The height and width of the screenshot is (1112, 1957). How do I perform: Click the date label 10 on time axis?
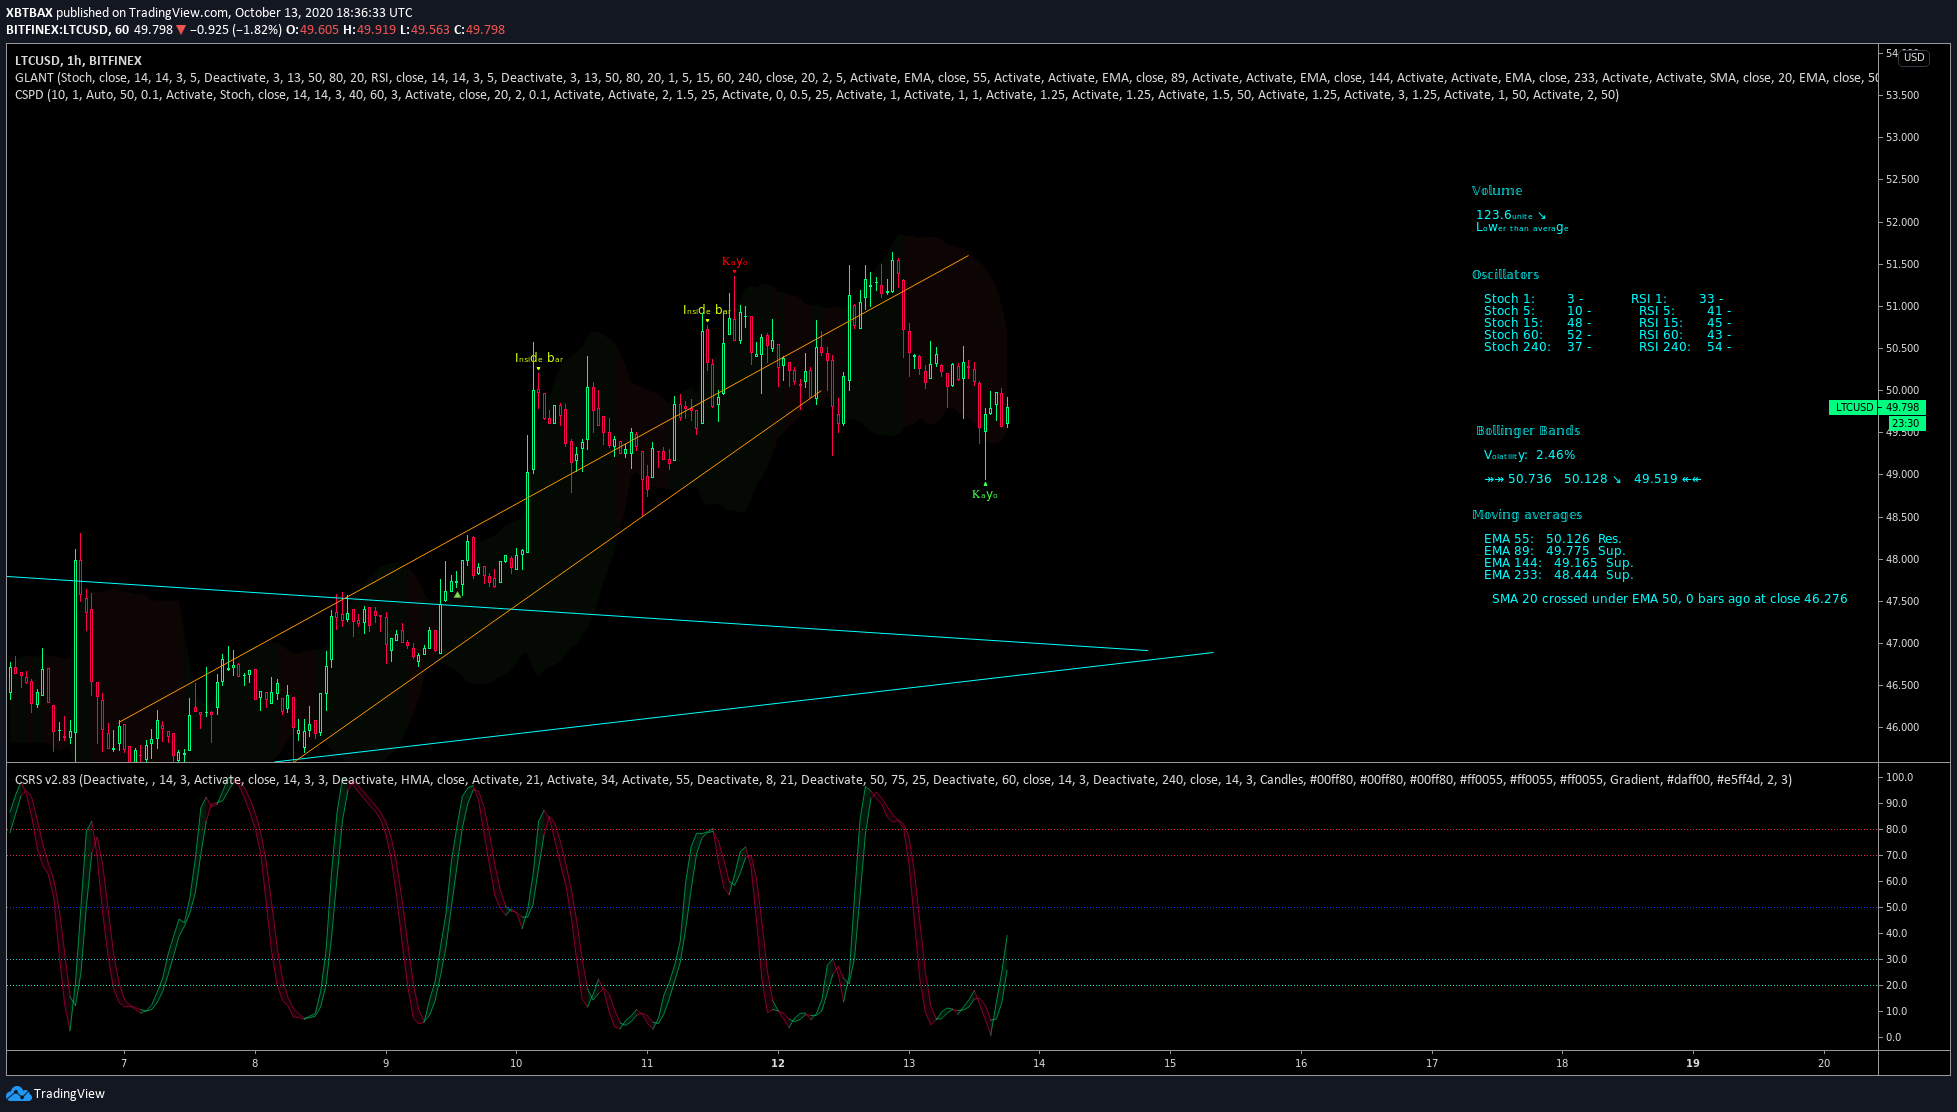click(516, 1063)
